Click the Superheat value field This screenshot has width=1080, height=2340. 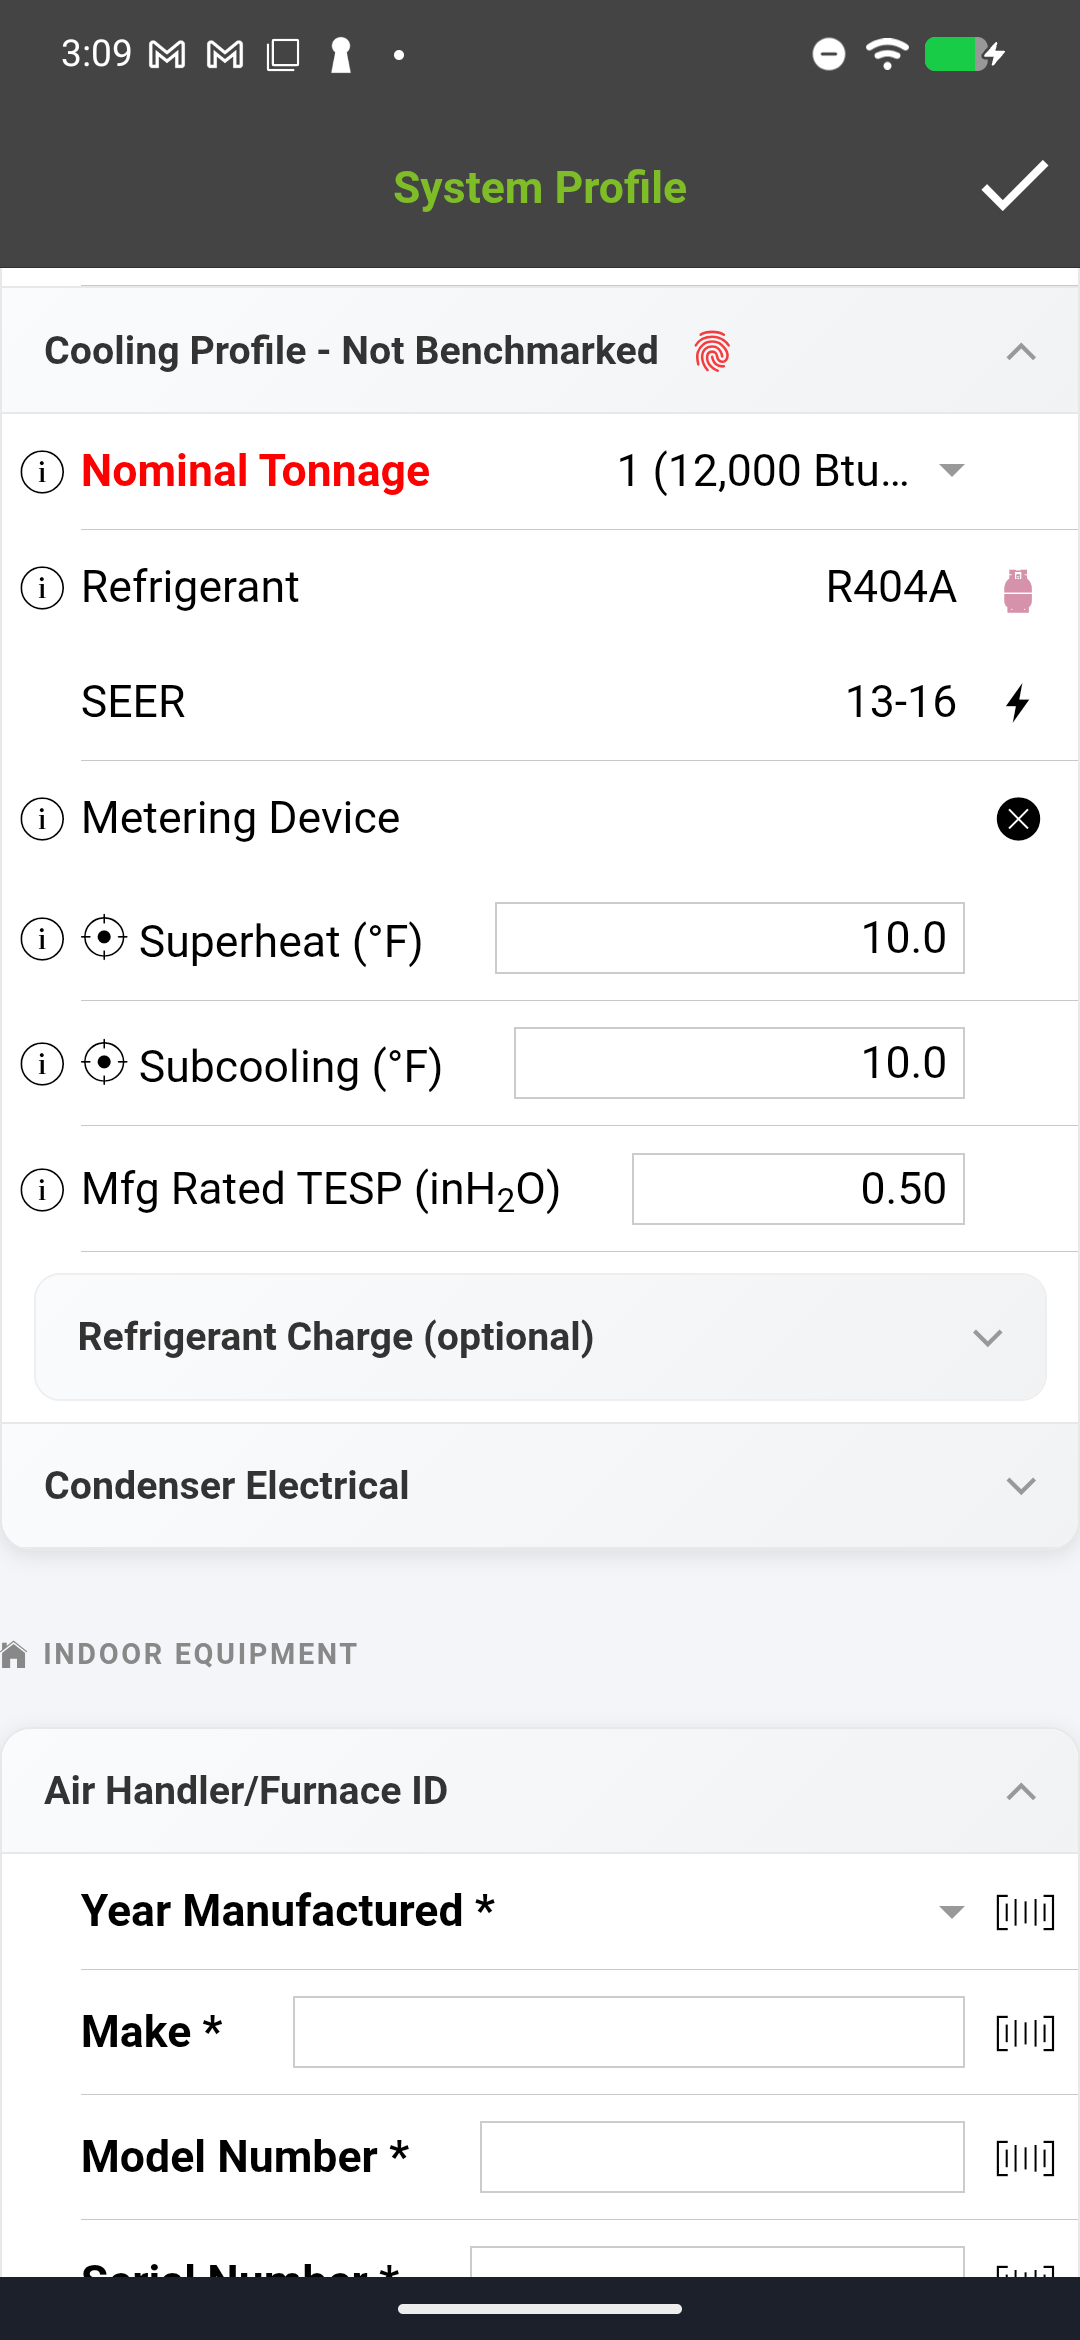point(728,938)
